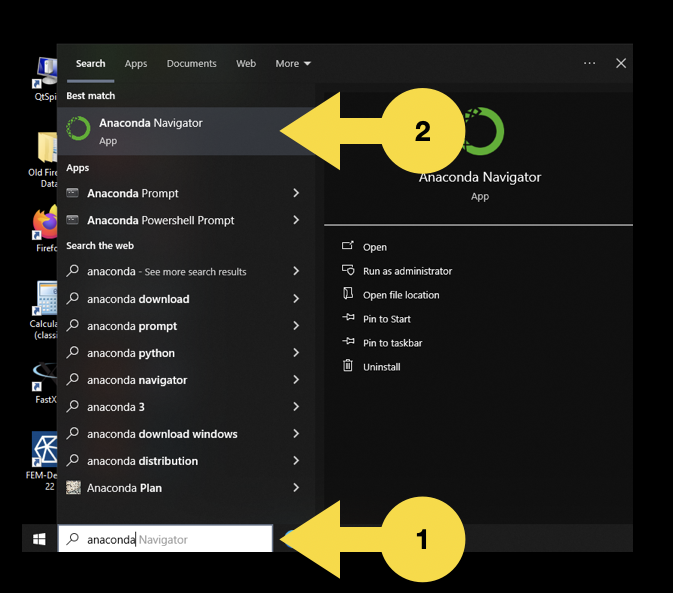Click the pin icon next to Pin to Start
Image resolution: width=673 pixels, height=593 pixels.
[x=349, y=318]
